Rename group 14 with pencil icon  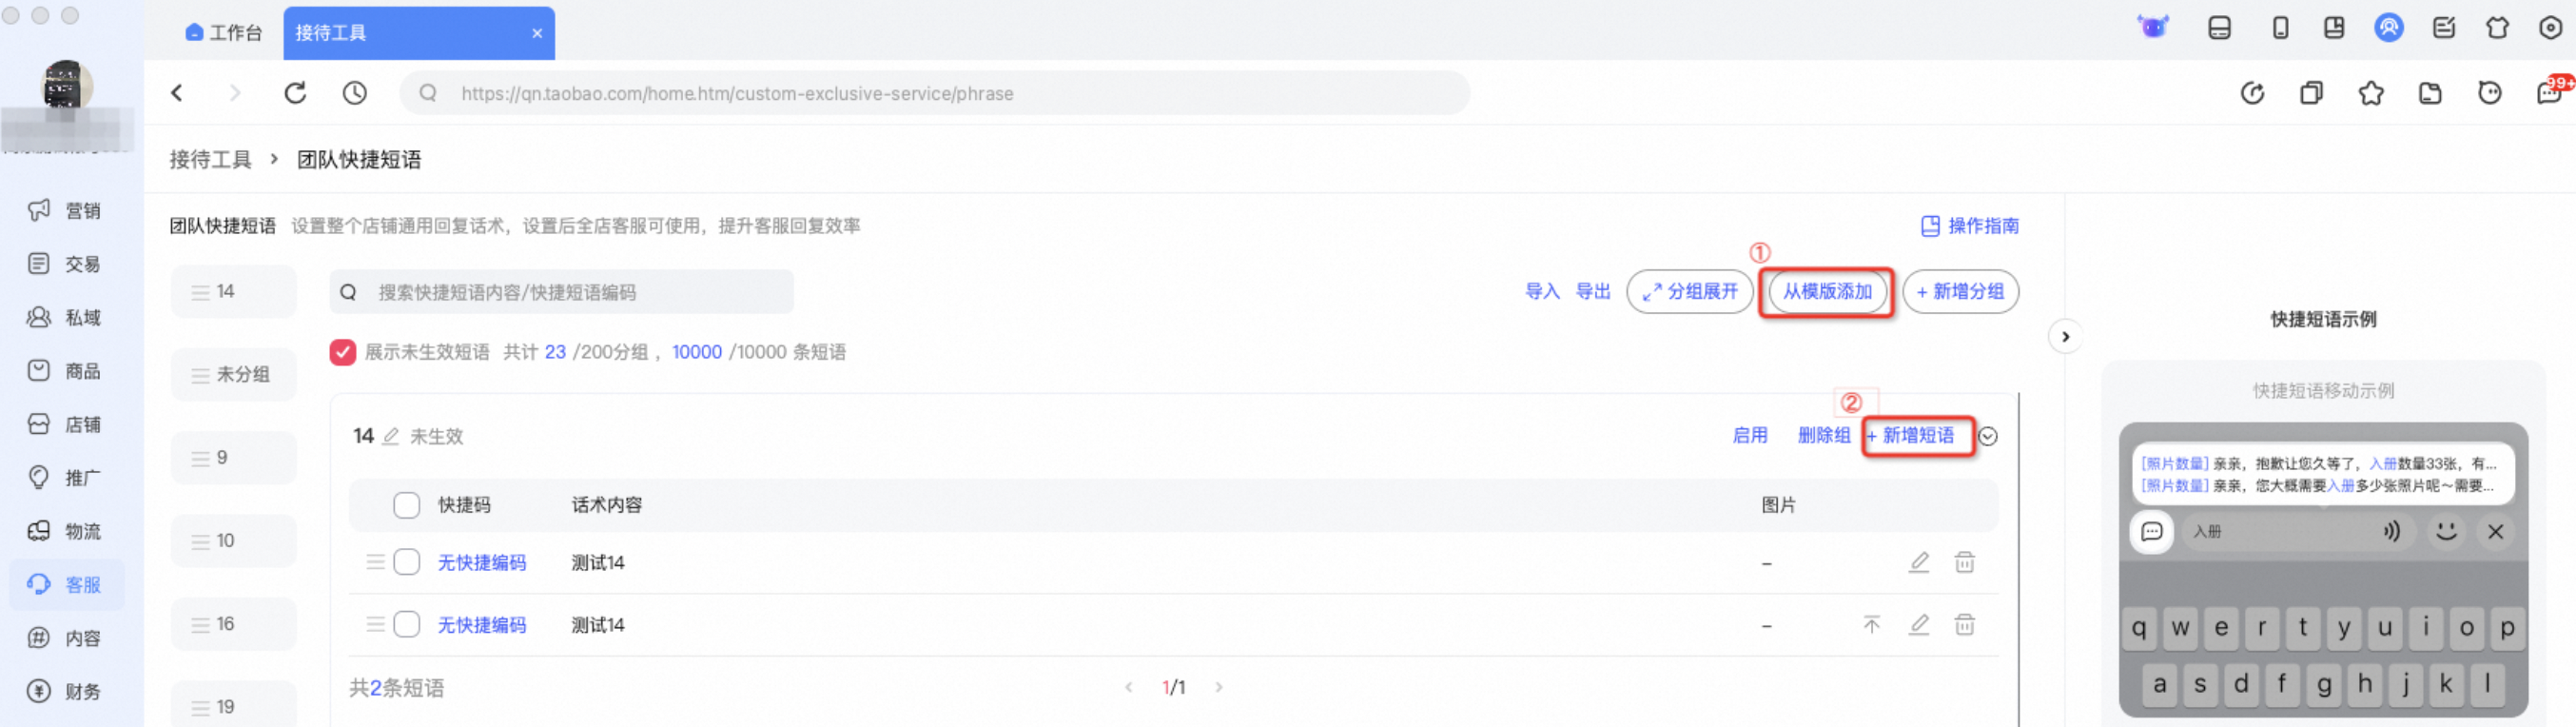point(391,436)
